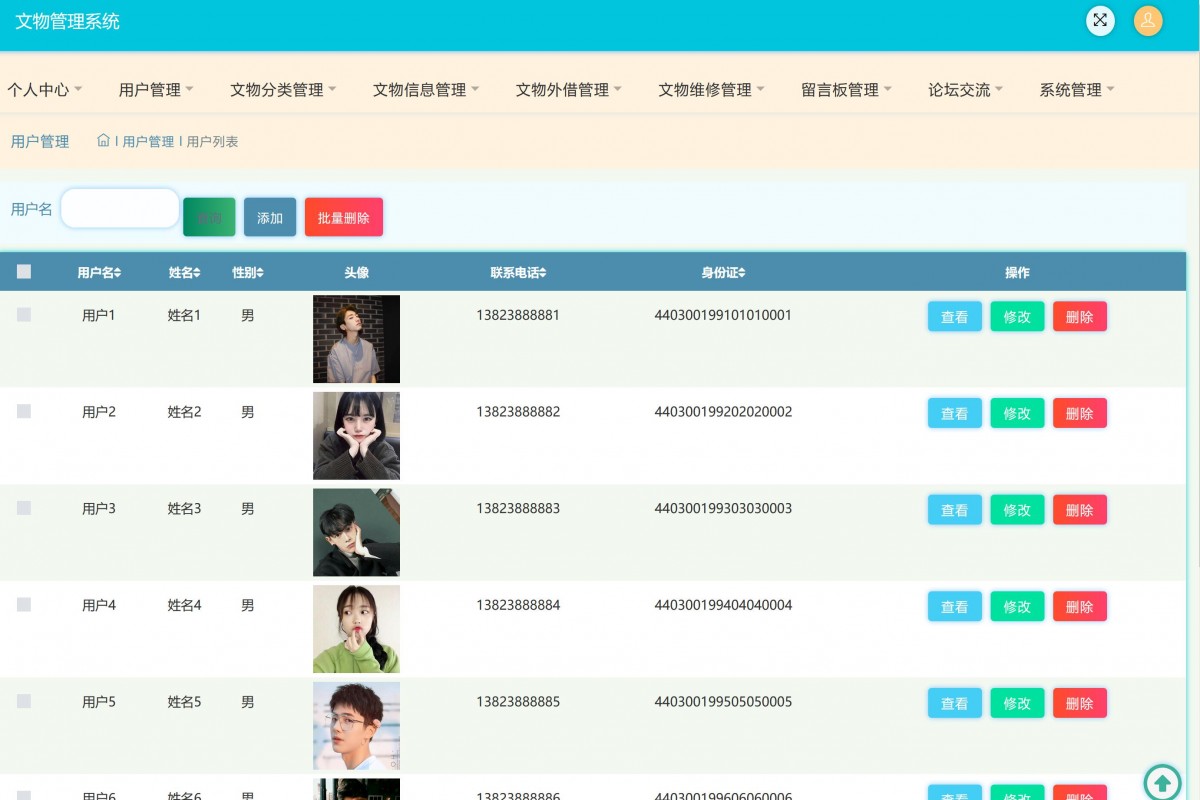Click the back-to-top arrow button

(1162, 783)
